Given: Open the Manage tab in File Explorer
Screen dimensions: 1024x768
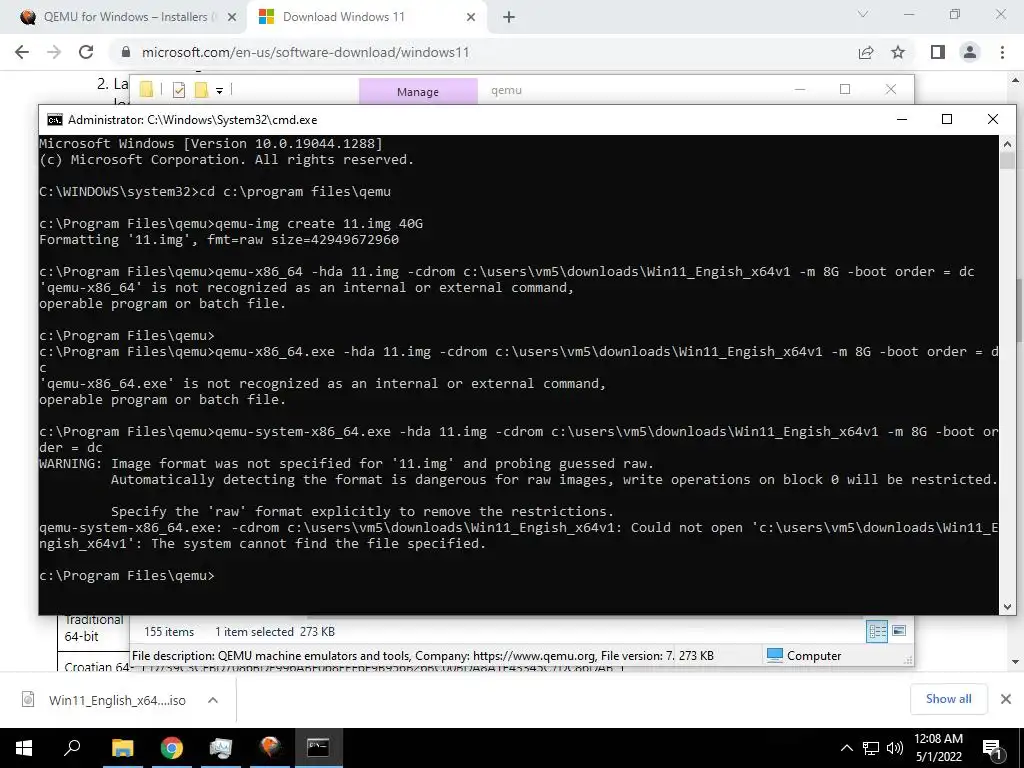Looking at the screenshot, I should (418, 91).
